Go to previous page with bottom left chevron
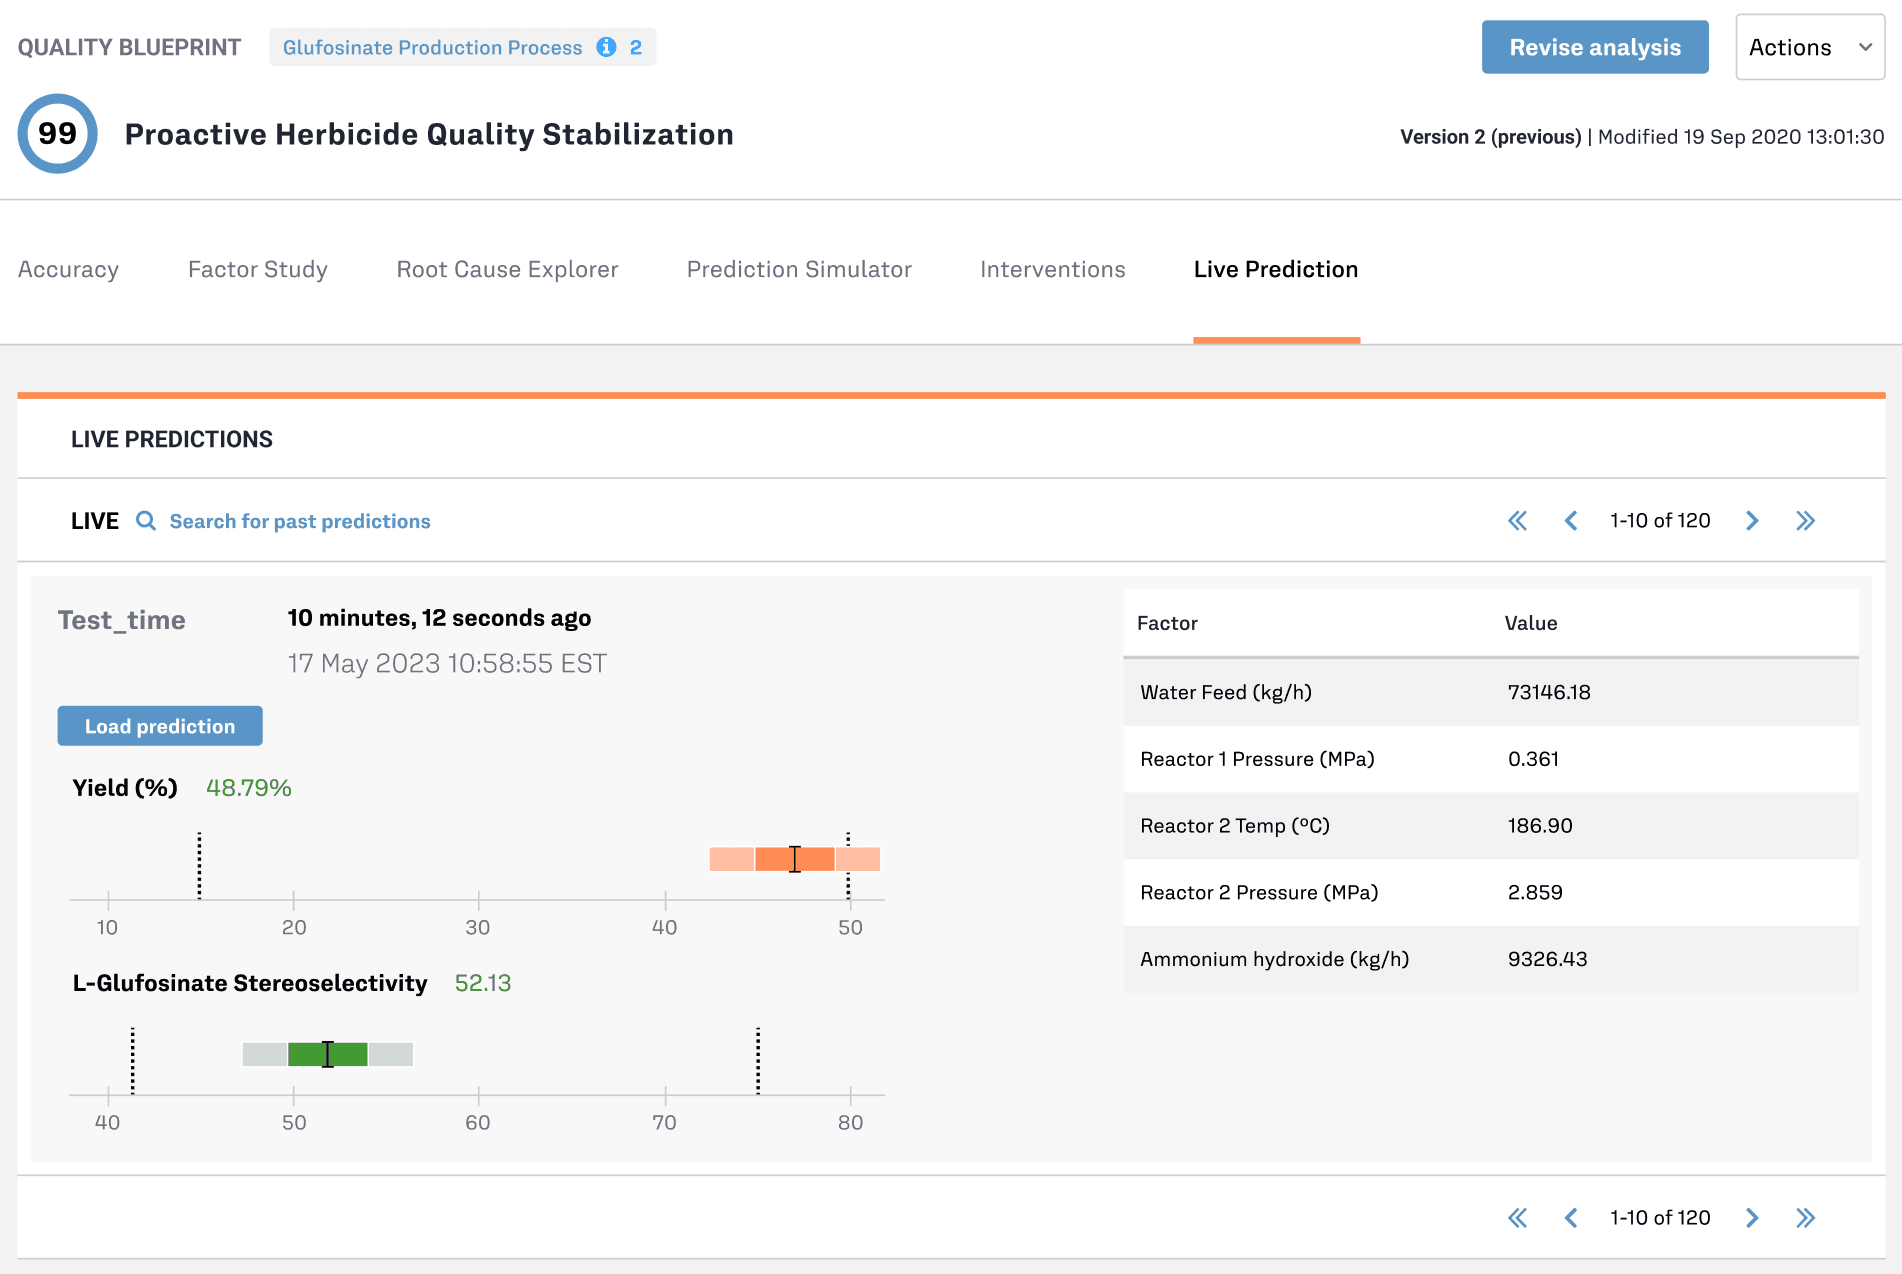1902x1274 pixels. [x=1571, y=1218]
